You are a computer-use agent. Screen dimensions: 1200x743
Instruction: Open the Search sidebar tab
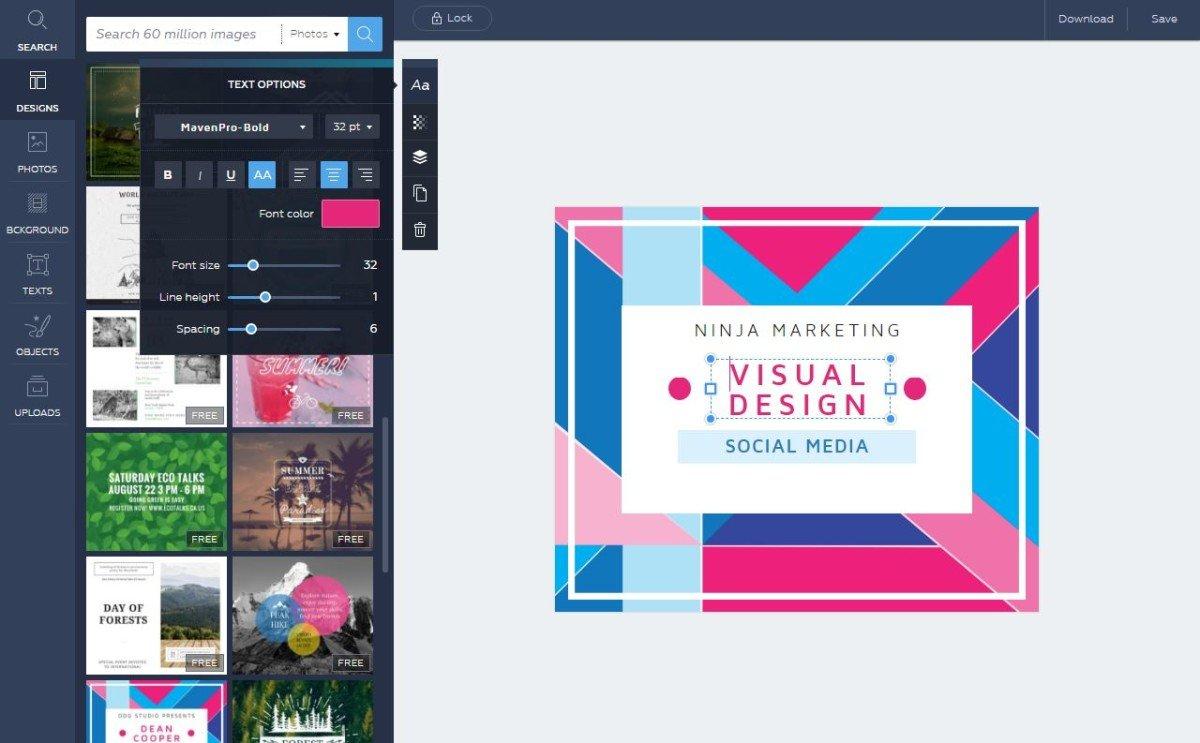37,30
